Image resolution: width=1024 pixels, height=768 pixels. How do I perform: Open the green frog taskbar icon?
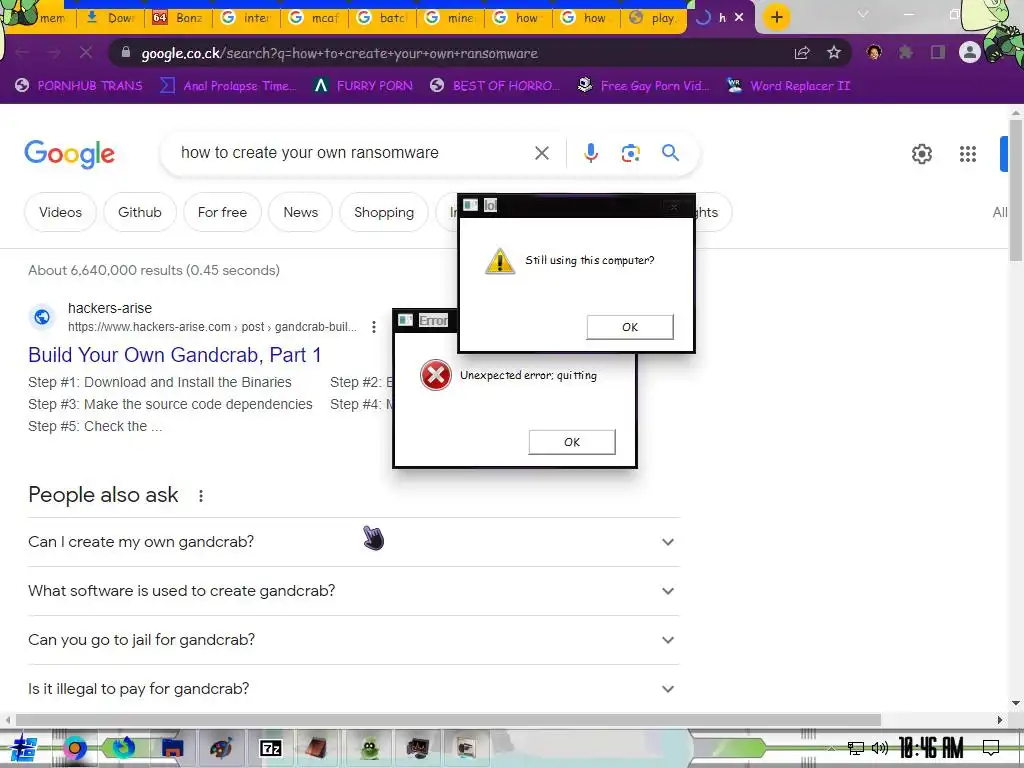(369, 748)
